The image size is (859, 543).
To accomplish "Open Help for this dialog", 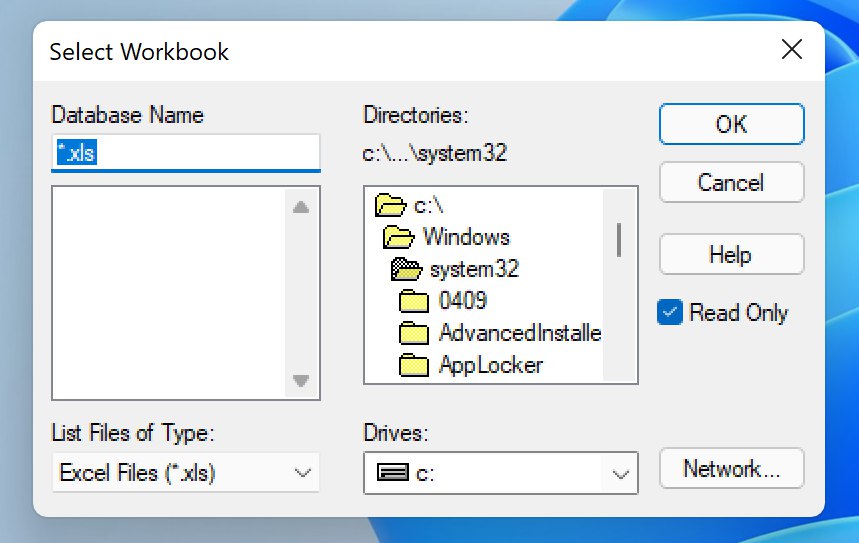I will [x=731, y=254].
